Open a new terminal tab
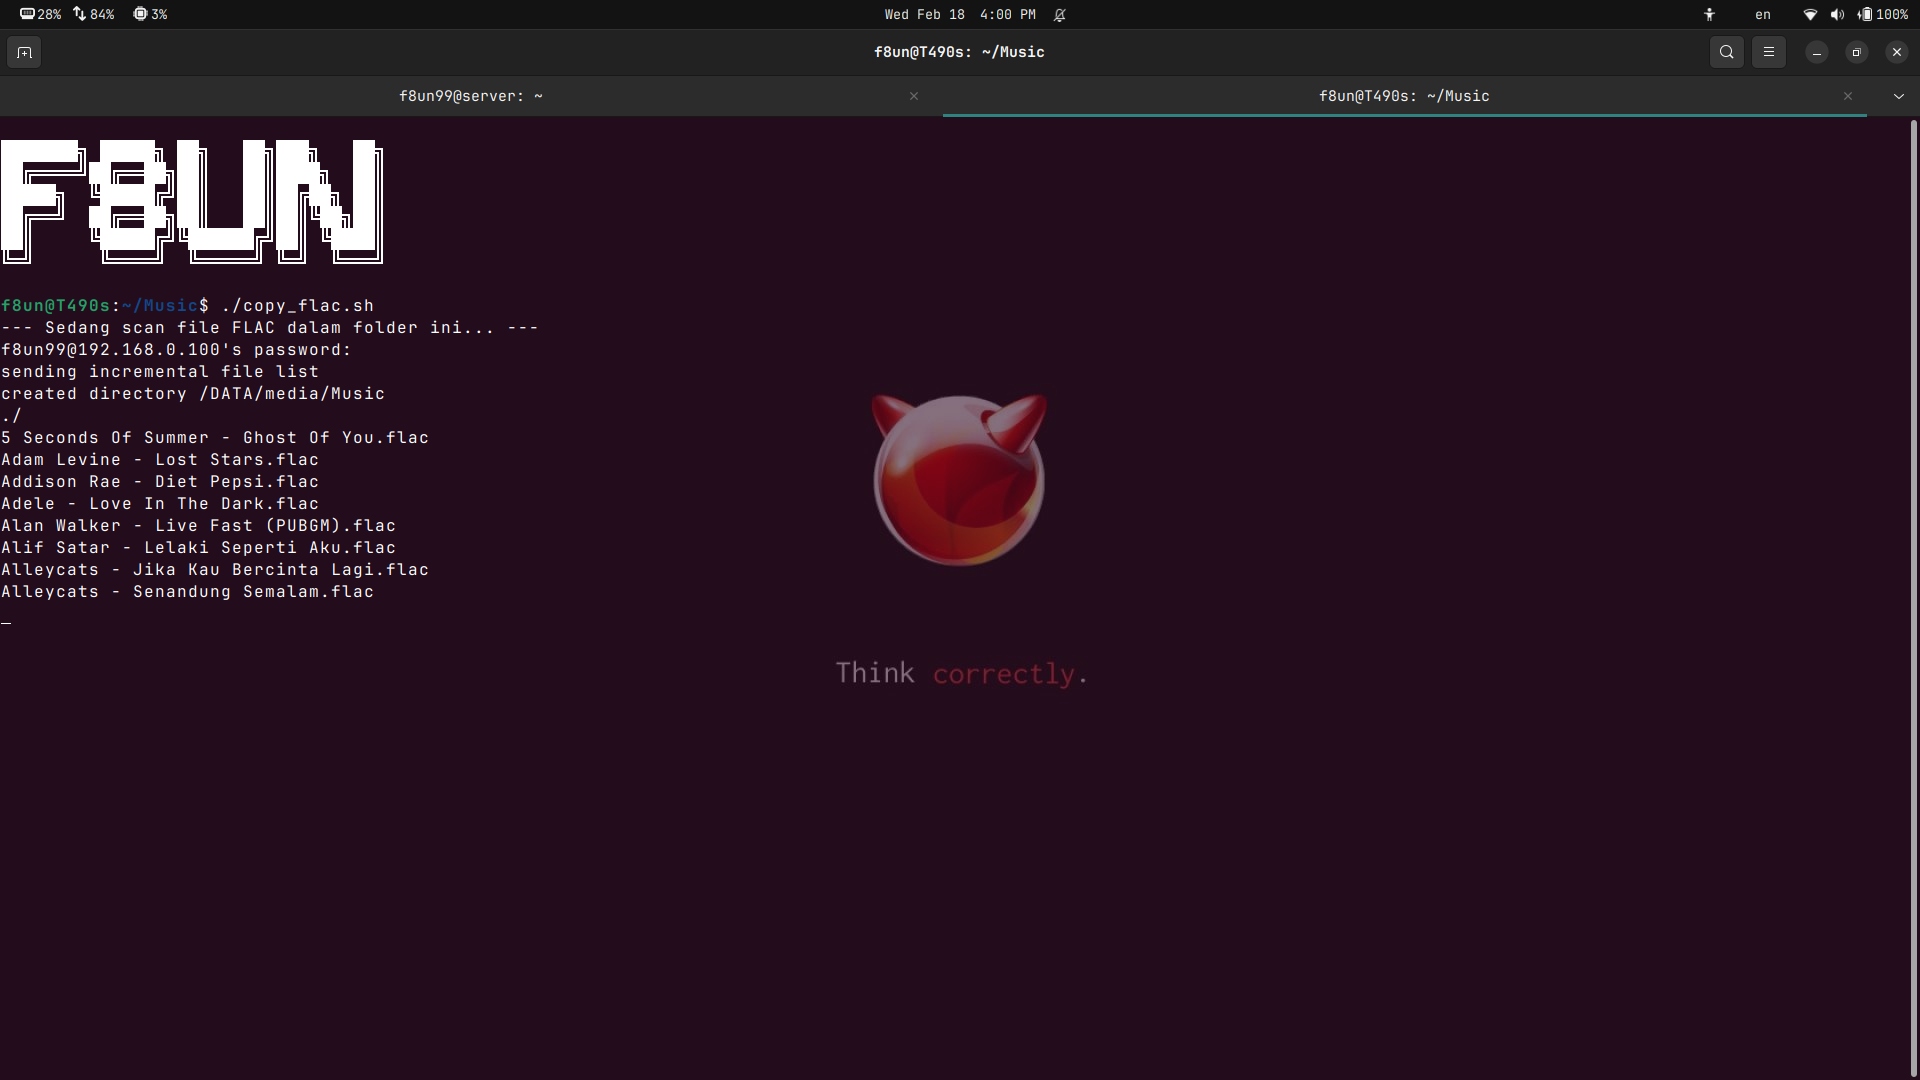 click(x=24, y=52)
